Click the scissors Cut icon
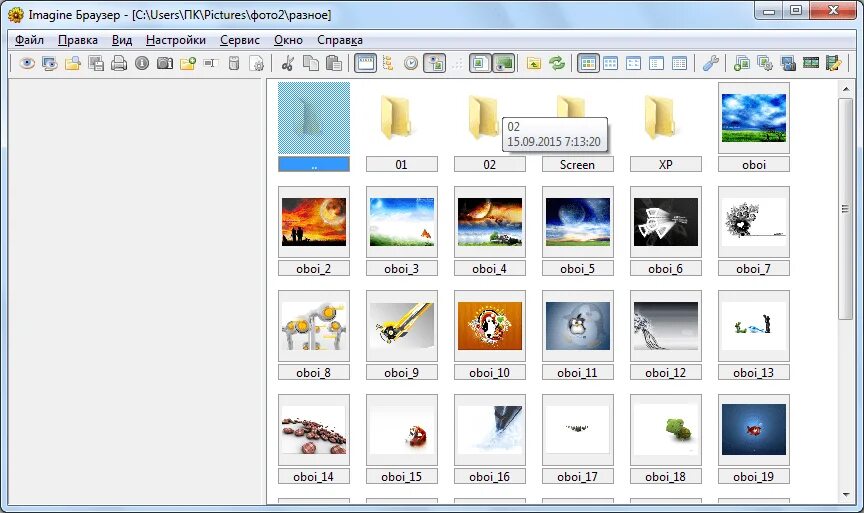Screen dimensions: 864x513 click(x=287, y=64)
